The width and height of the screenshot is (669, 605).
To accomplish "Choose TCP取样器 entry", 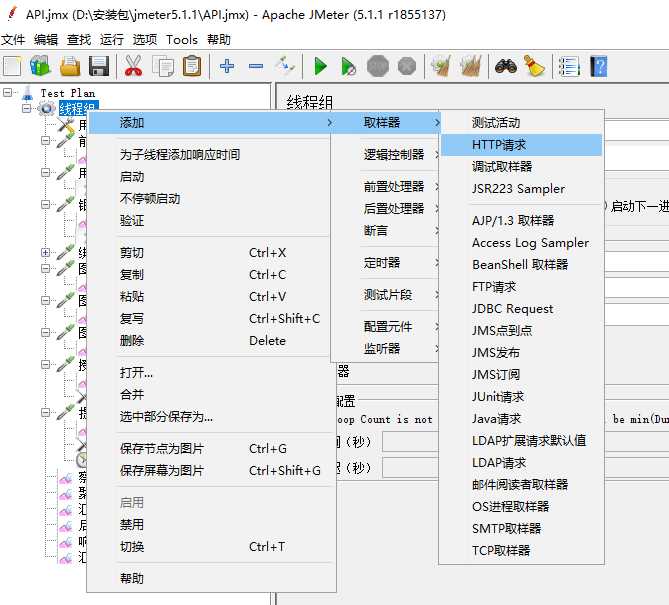I will 521,550.
